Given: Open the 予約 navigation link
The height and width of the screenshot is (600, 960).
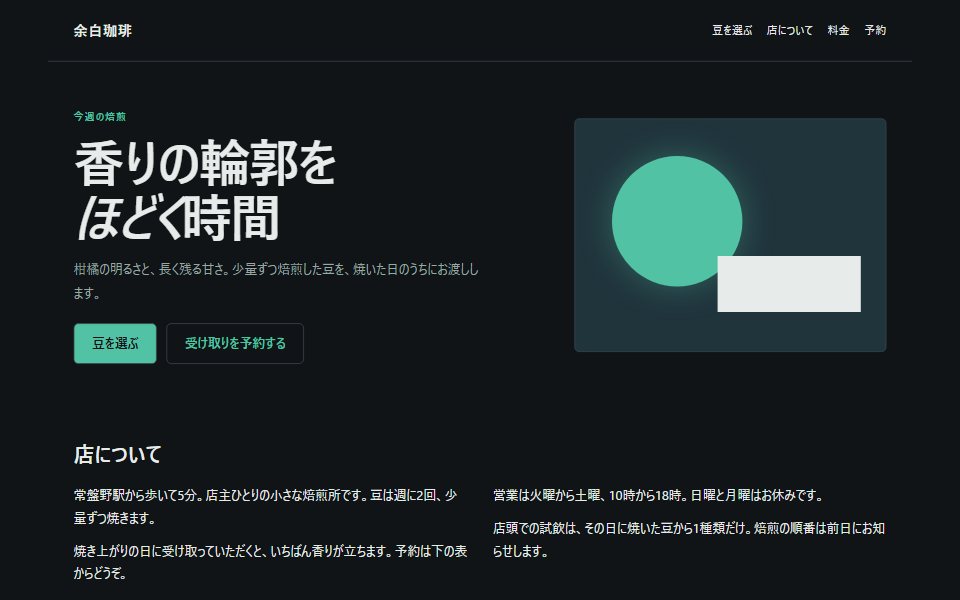Looking at the screenshot, I should click(x=875, y=30).
